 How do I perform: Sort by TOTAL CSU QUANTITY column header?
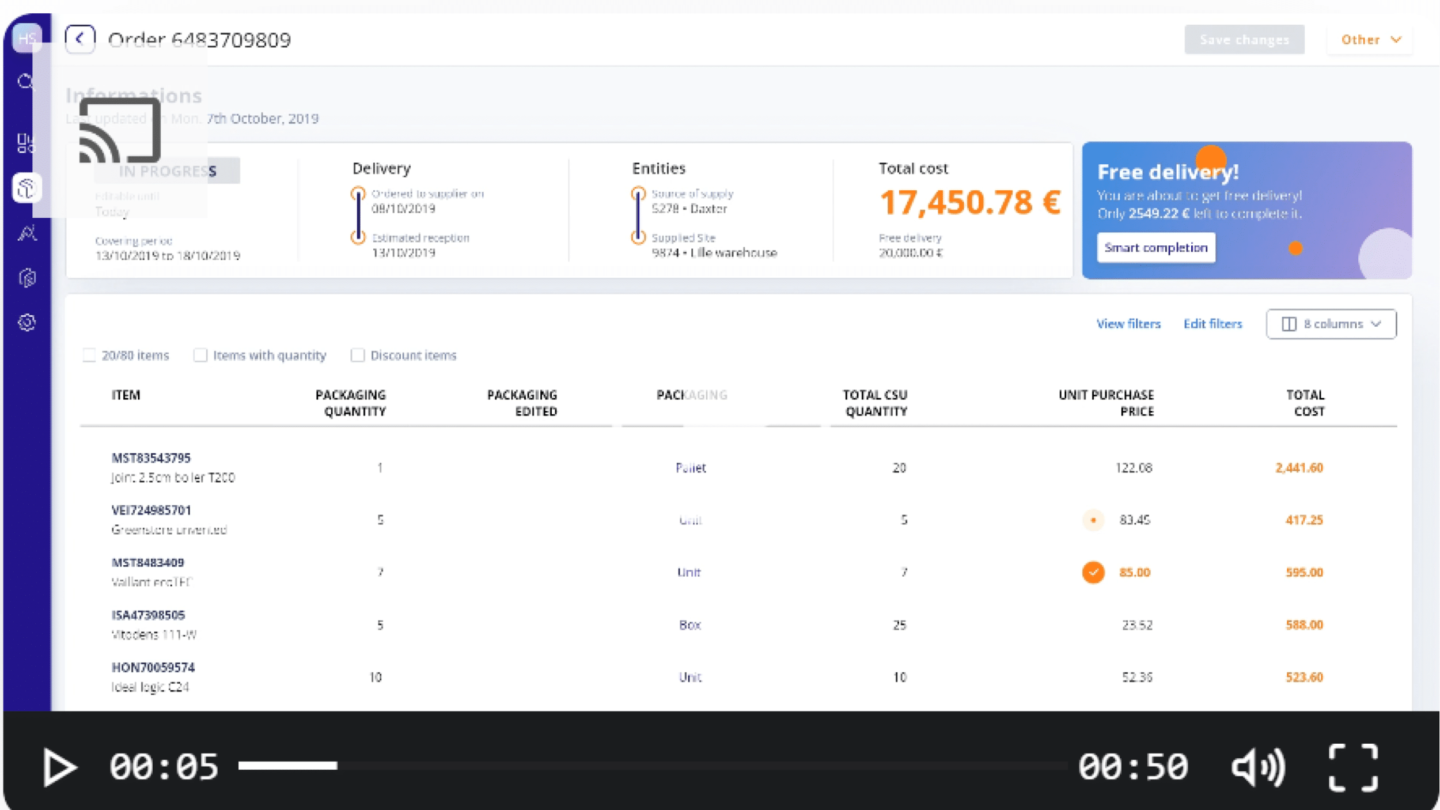[875, 403]
